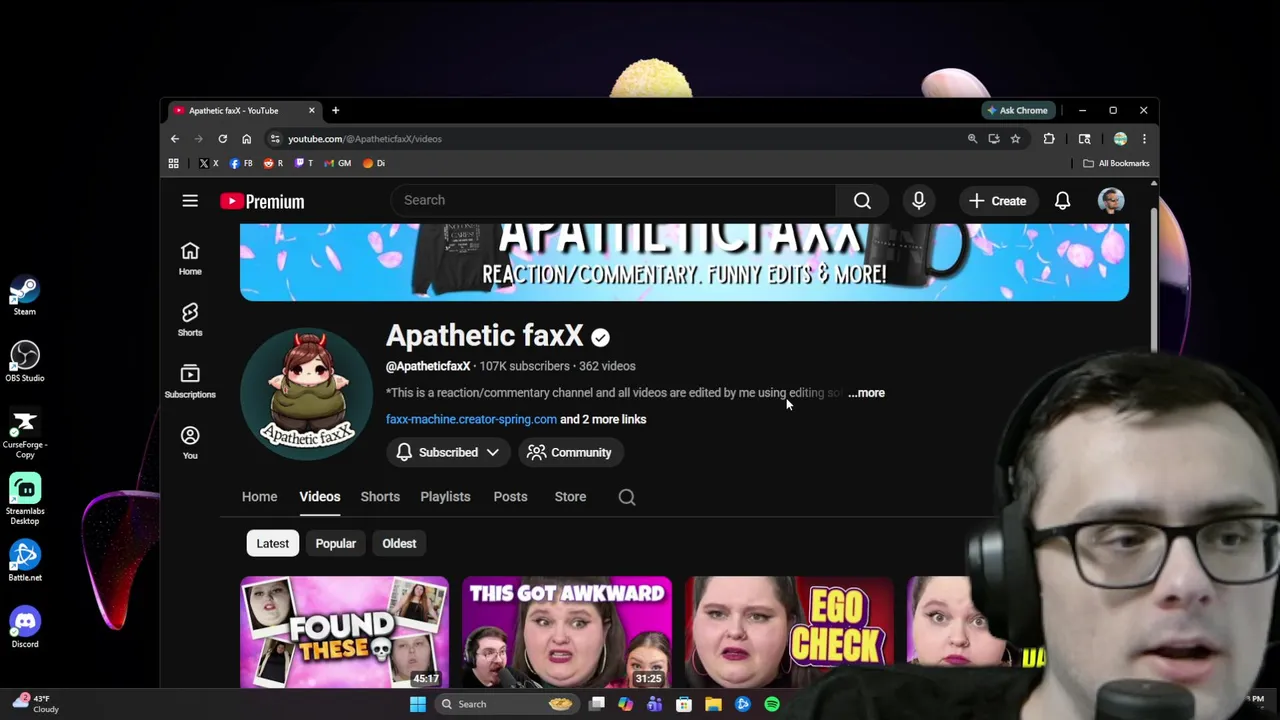Screen dimensions: 1280x720
Task: Open the 'EGO CHECK' video thumbnail
Action: coord(789,633)
